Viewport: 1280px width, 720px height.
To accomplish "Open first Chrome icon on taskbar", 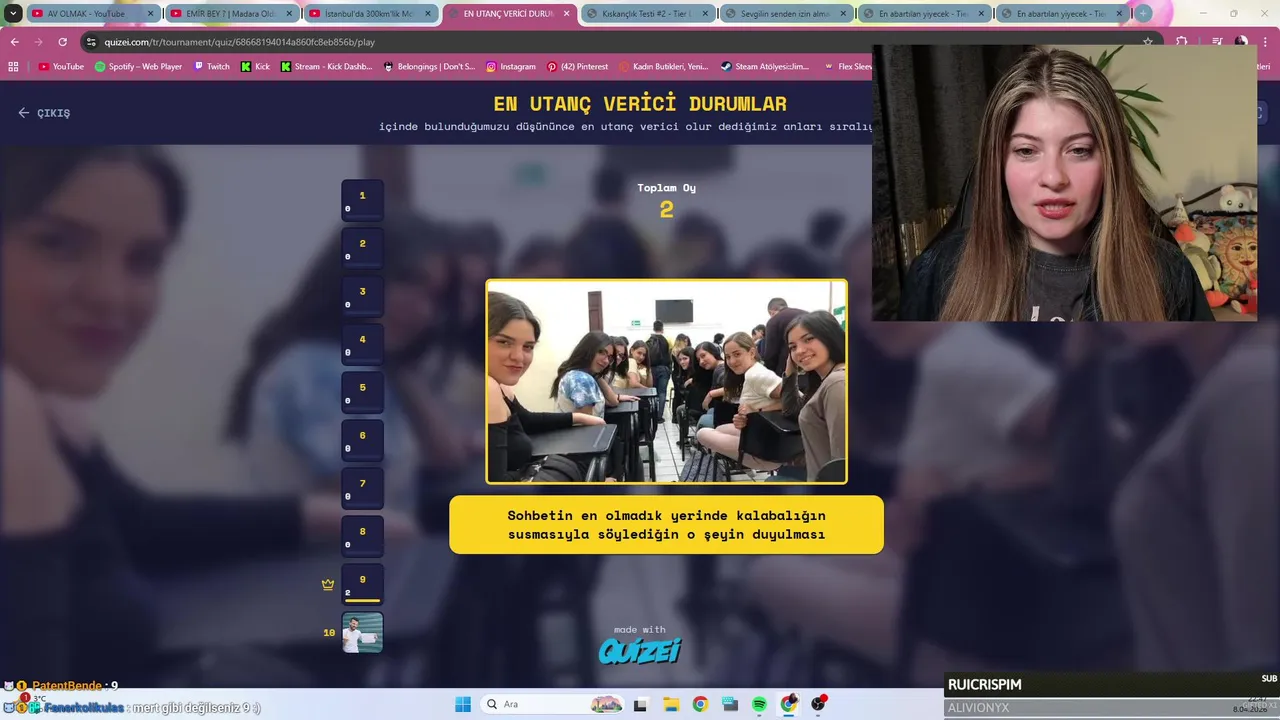I will coord(700,704).
